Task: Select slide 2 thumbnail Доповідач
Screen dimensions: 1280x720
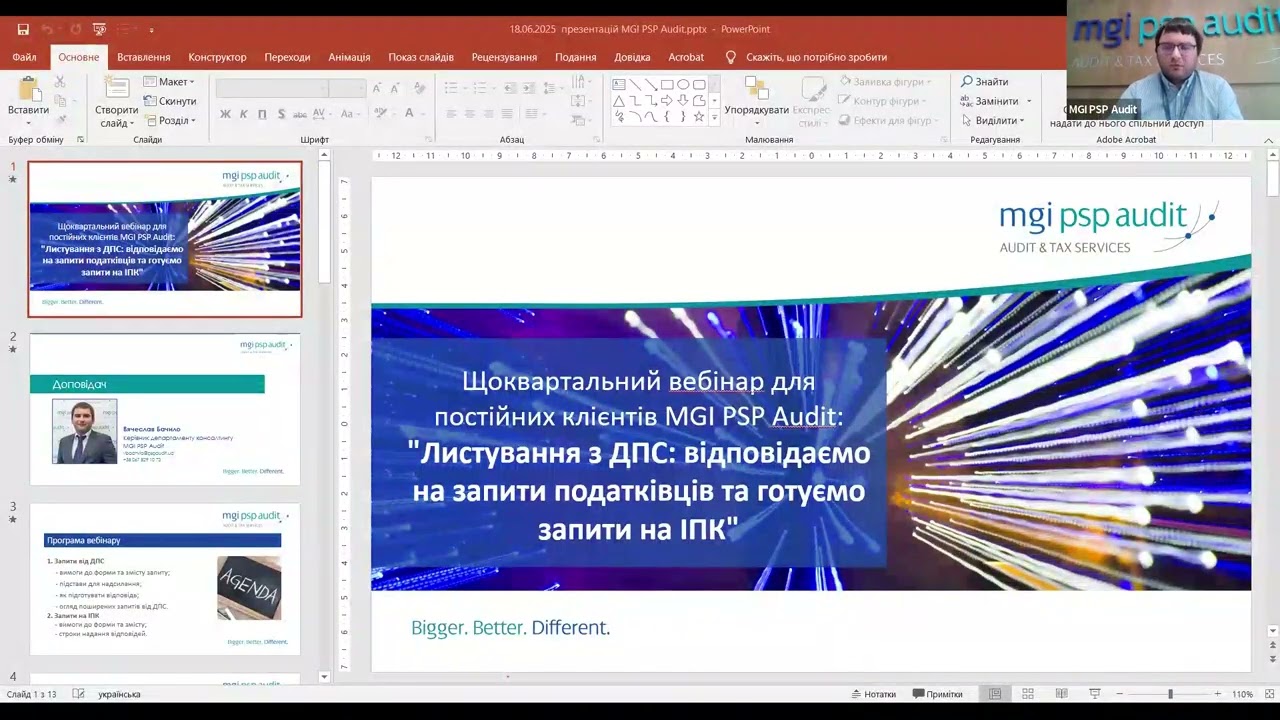Action: click(x=165, y=410)
